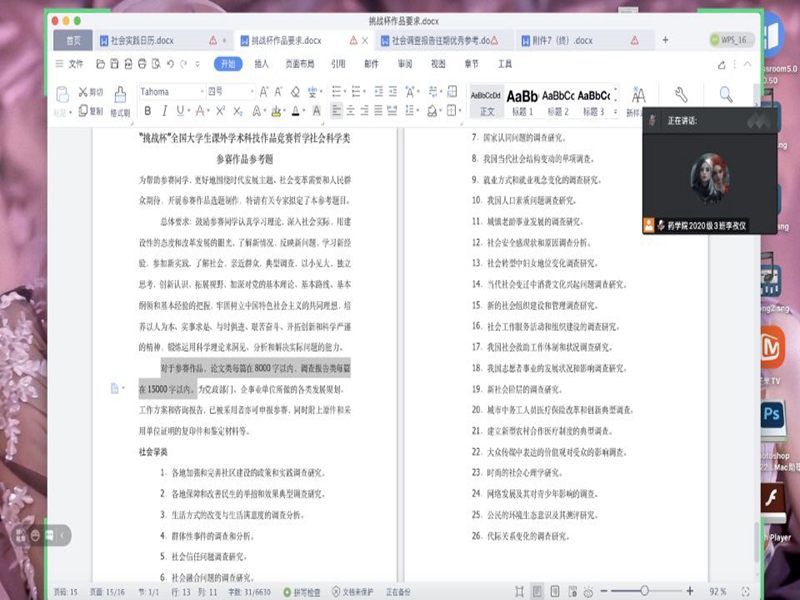Screen dimensions: 800x600
Task: Click the wrench tools icon in the ribbon
Action: click(681, 95)
